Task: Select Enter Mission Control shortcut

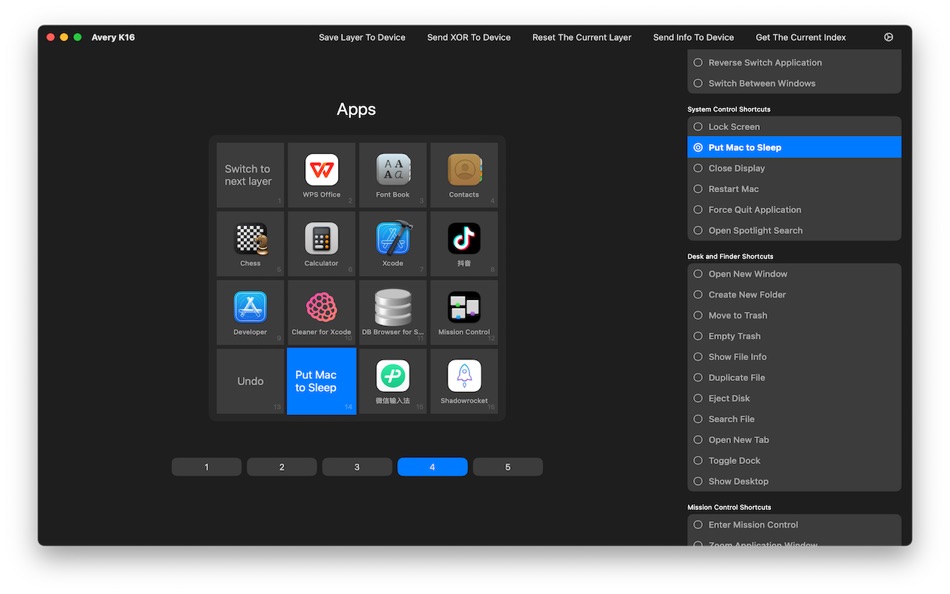Action: coord(794,525)
